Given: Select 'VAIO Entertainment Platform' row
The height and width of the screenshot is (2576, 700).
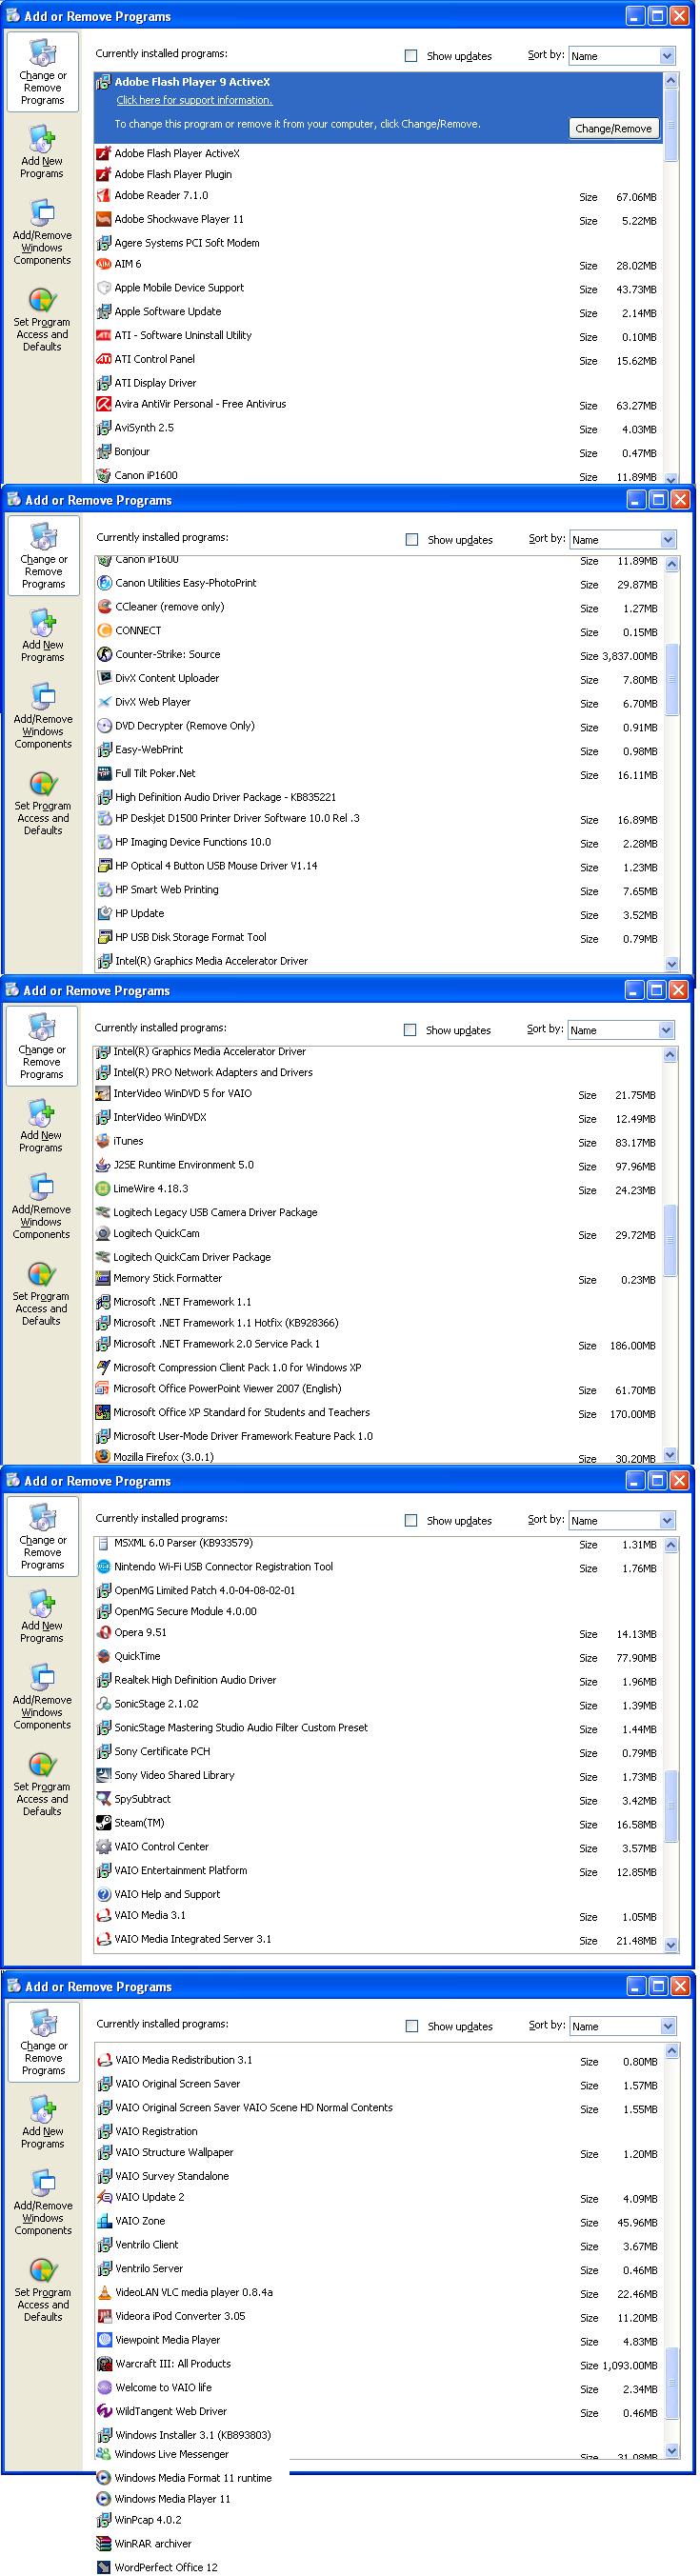Looking at the screenshot, I should pos(378,1871).
